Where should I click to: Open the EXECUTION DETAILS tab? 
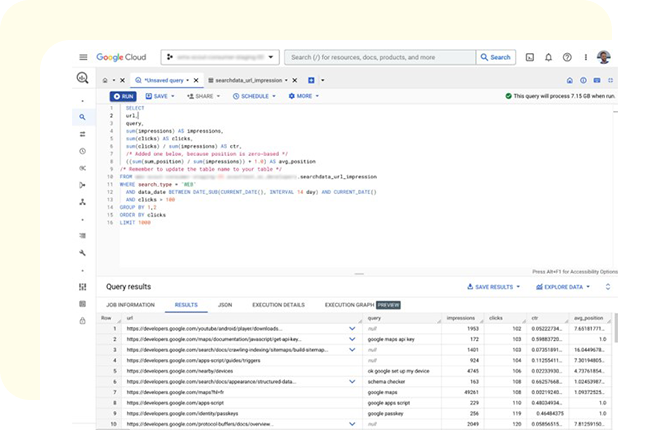[279, 305]
